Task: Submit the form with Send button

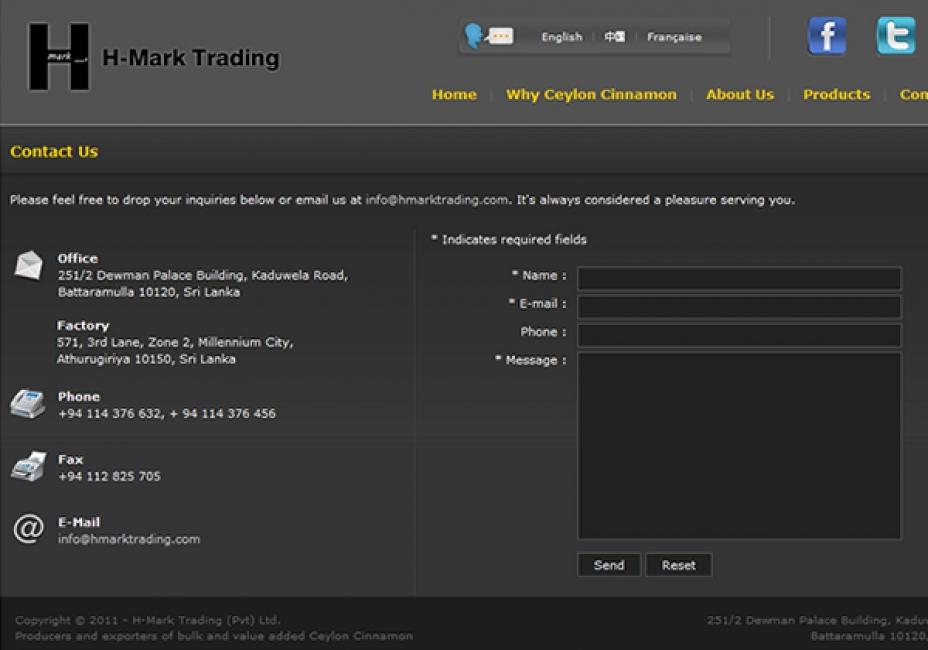Action: click(609, 565)
